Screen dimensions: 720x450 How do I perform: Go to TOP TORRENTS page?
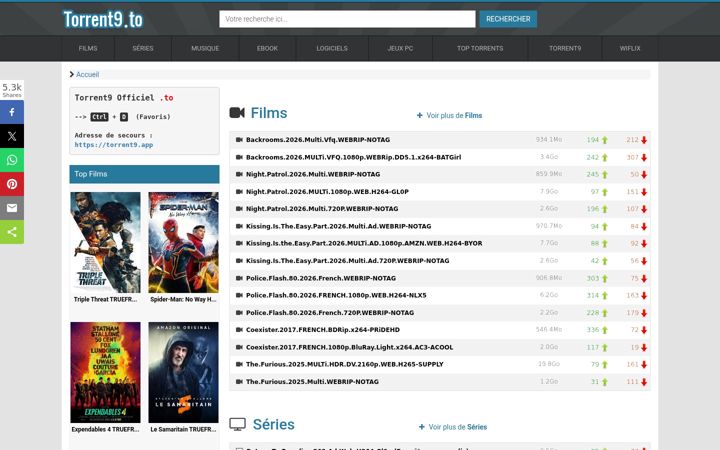coord(480,48)
